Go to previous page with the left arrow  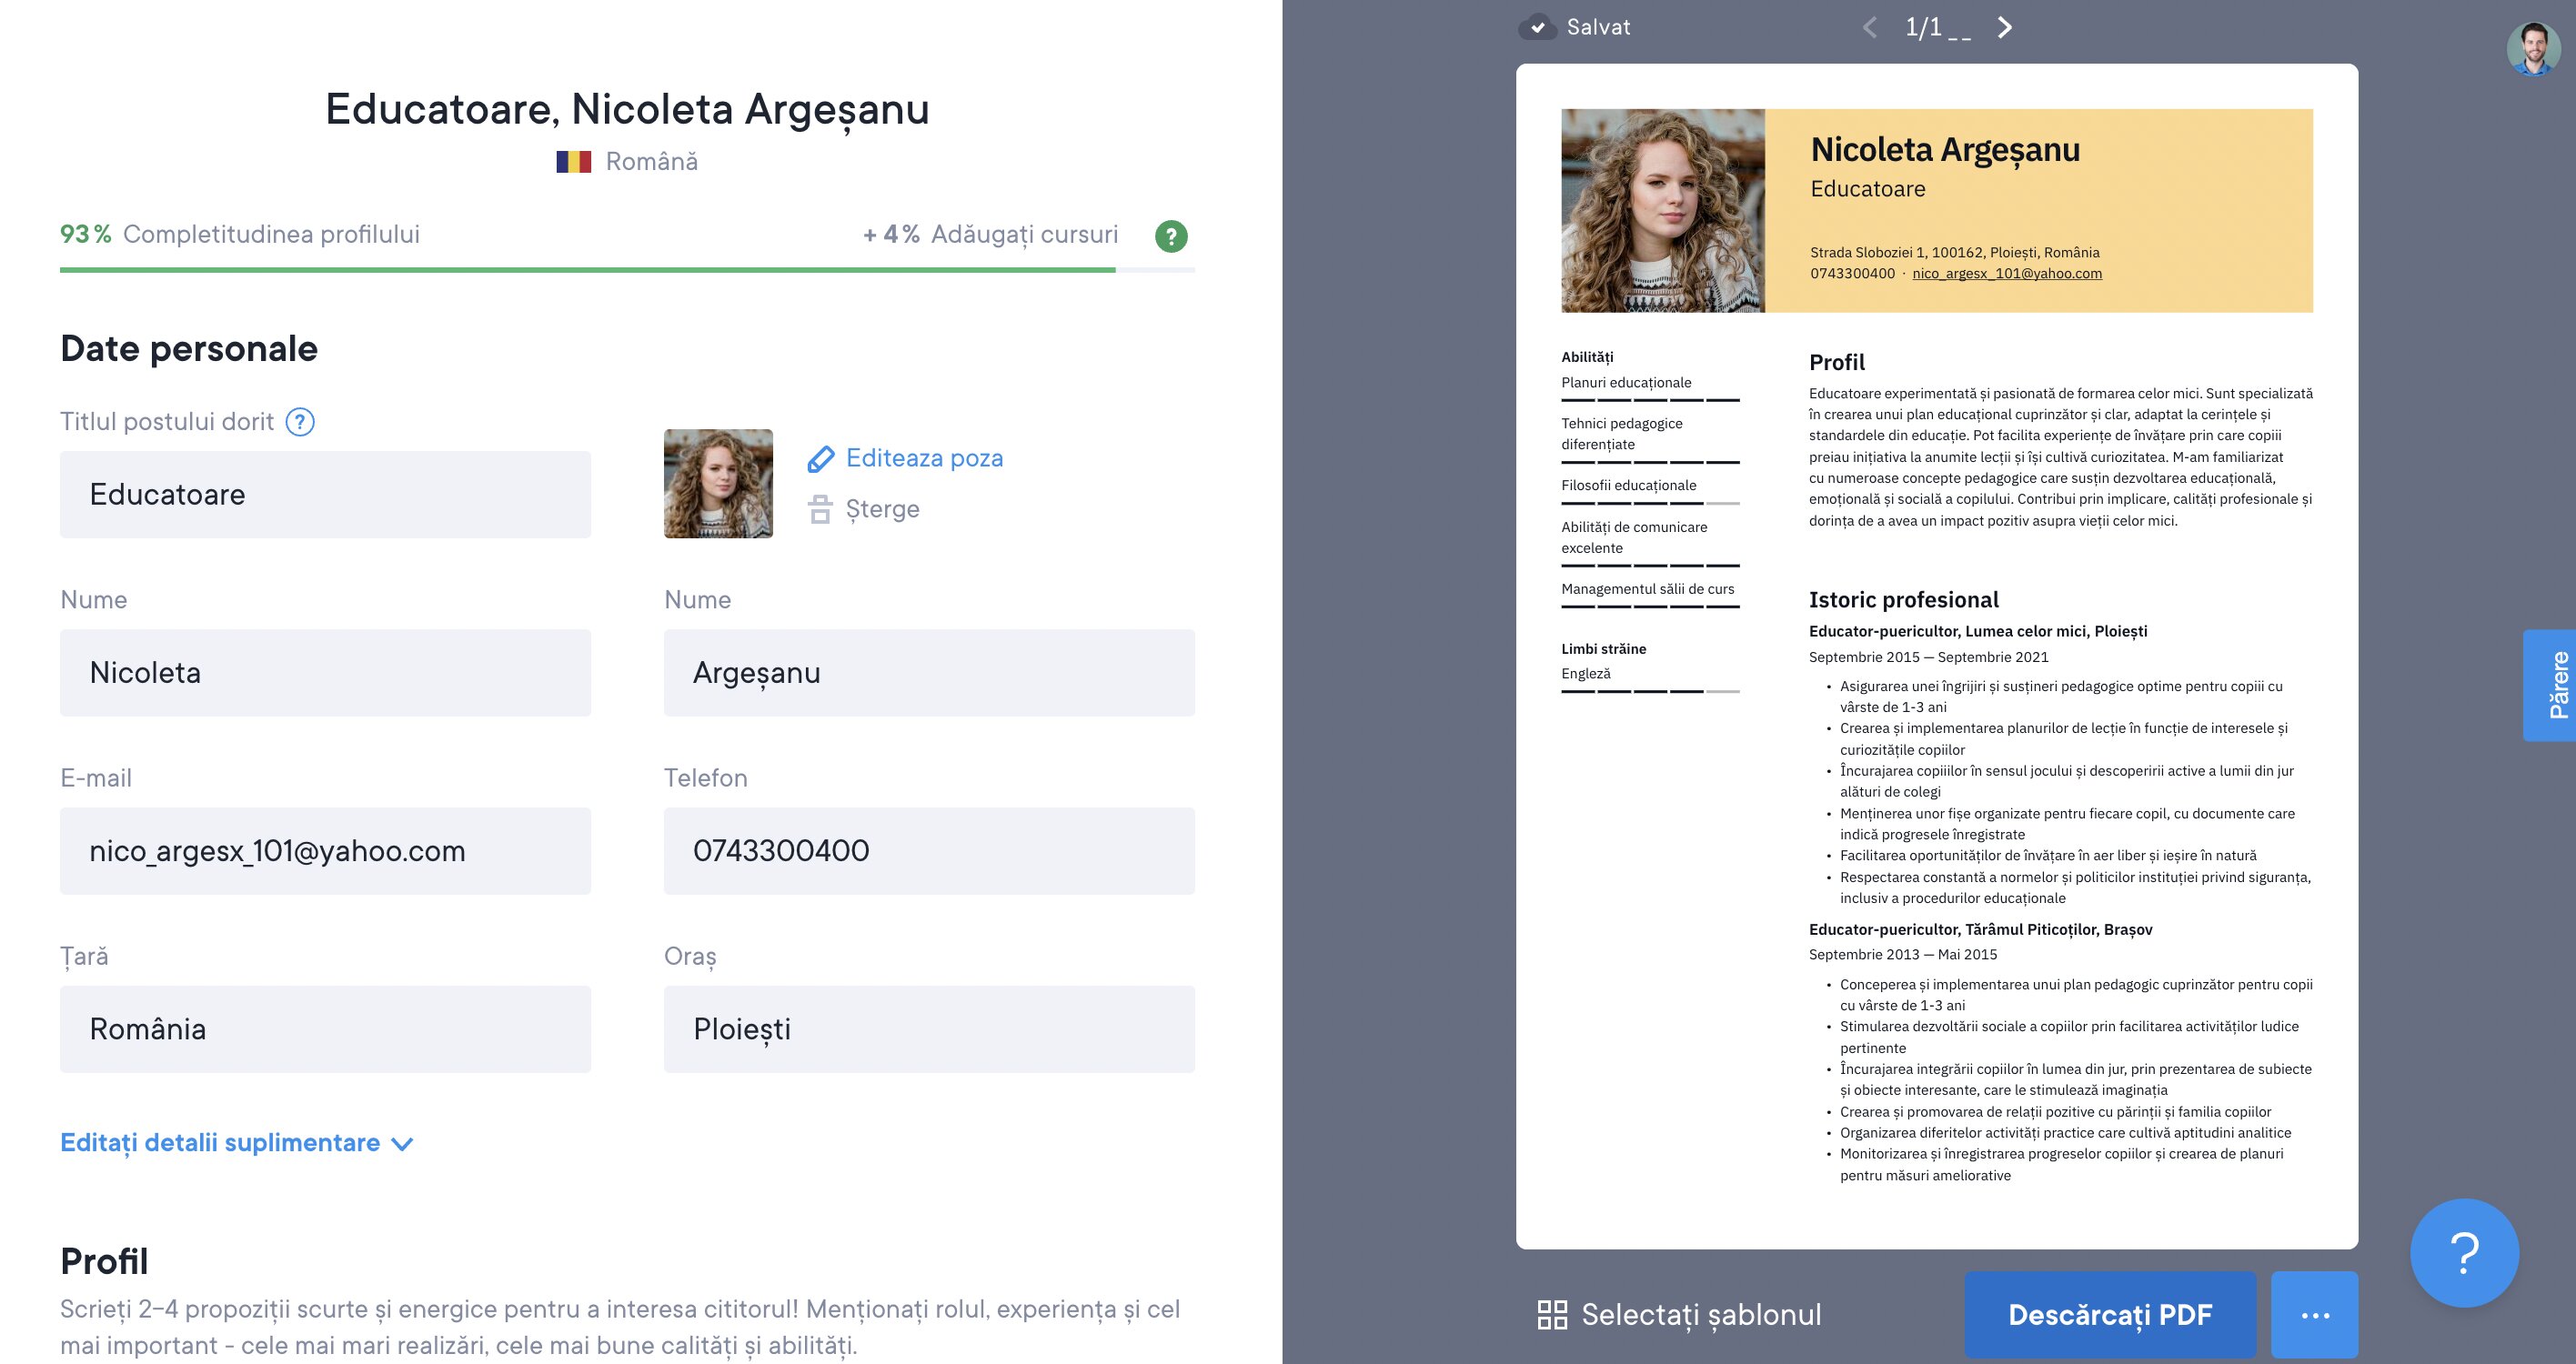pos(1869,28)
